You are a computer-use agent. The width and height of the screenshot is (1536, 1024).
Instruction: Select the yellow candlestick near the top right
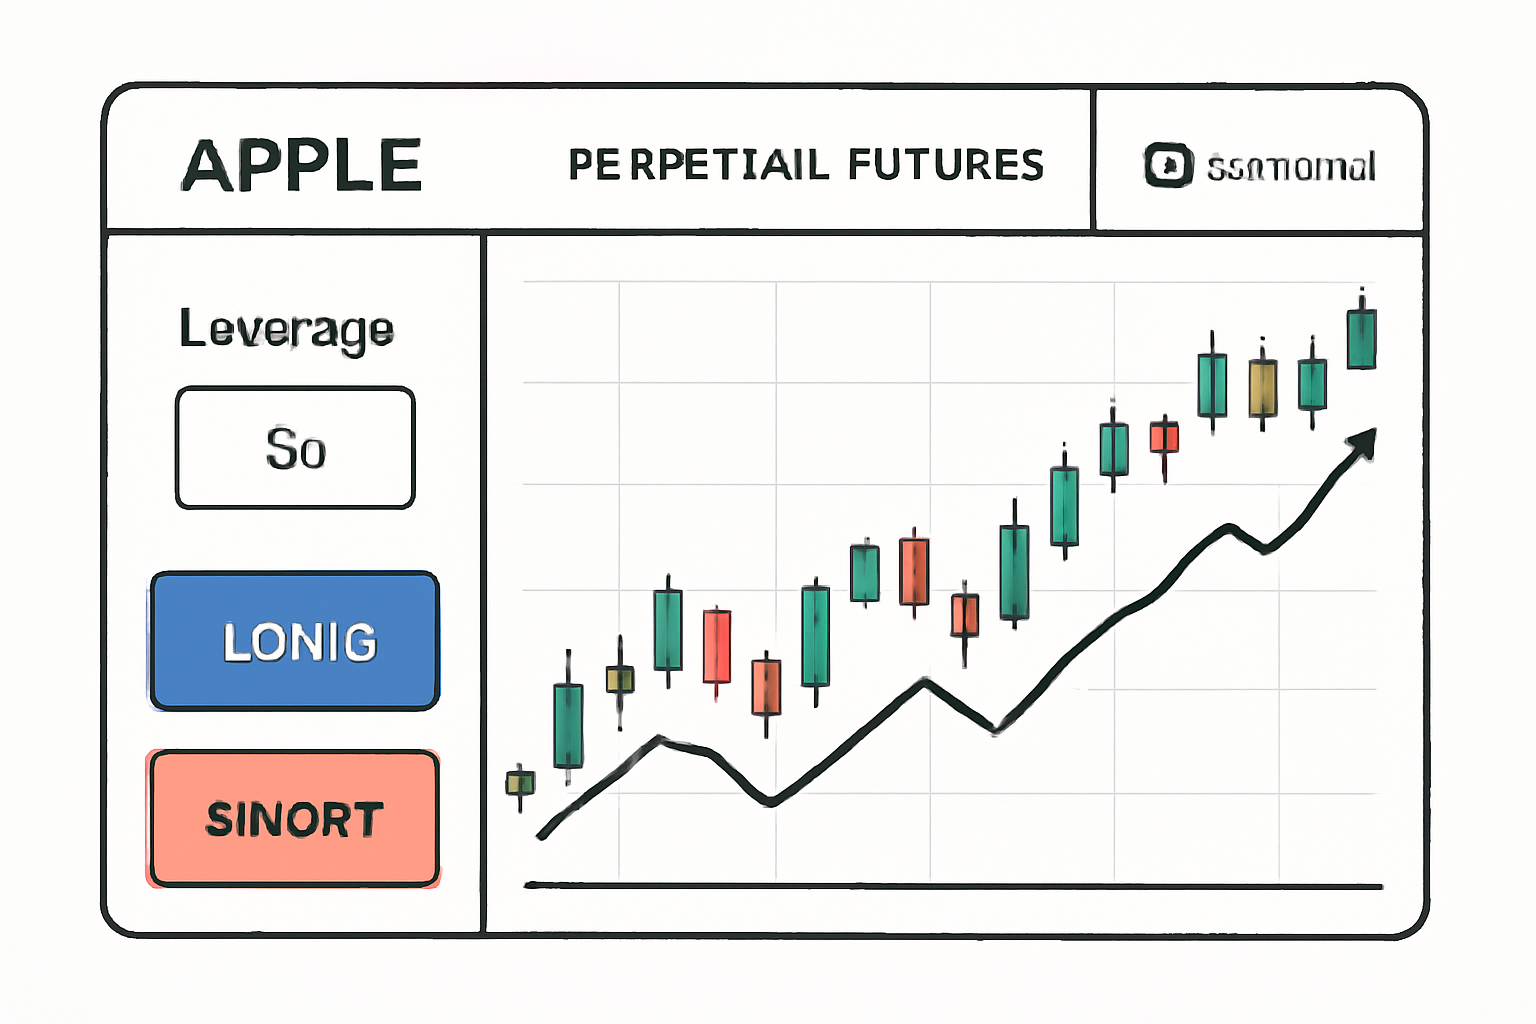coord(1263,388)
